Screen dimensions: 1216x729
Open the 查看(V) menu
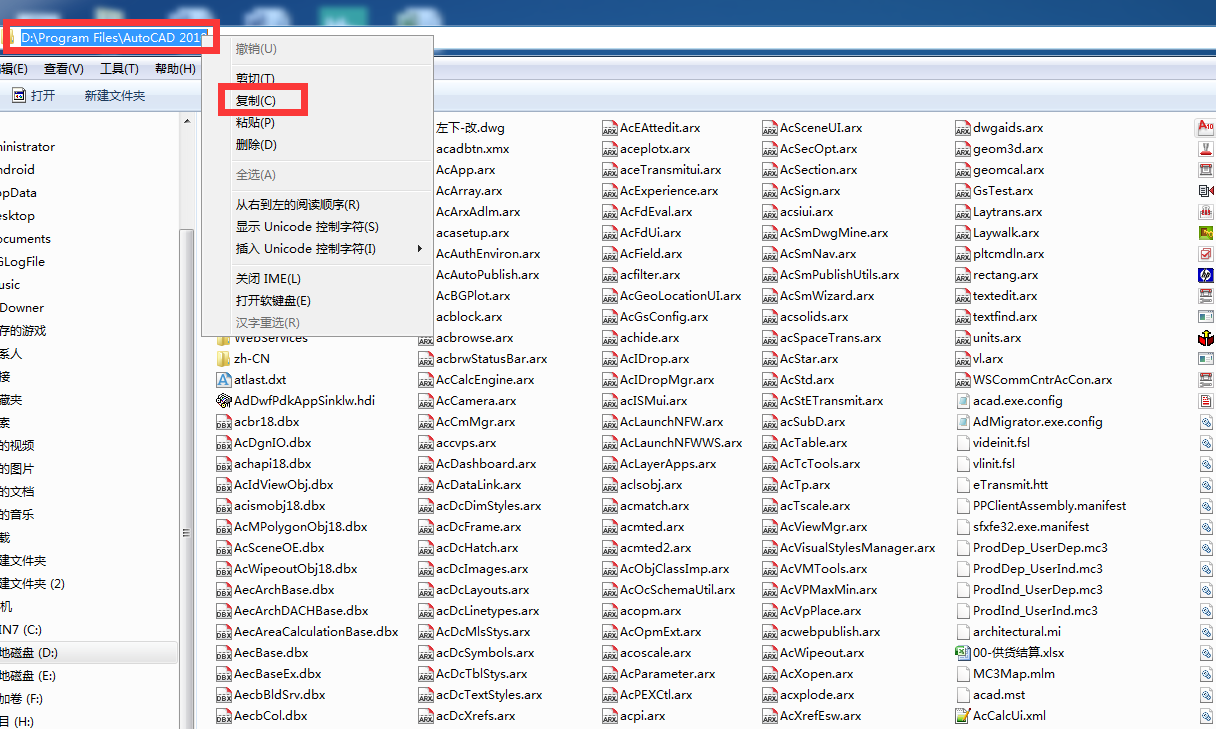(x=64, y=69)
